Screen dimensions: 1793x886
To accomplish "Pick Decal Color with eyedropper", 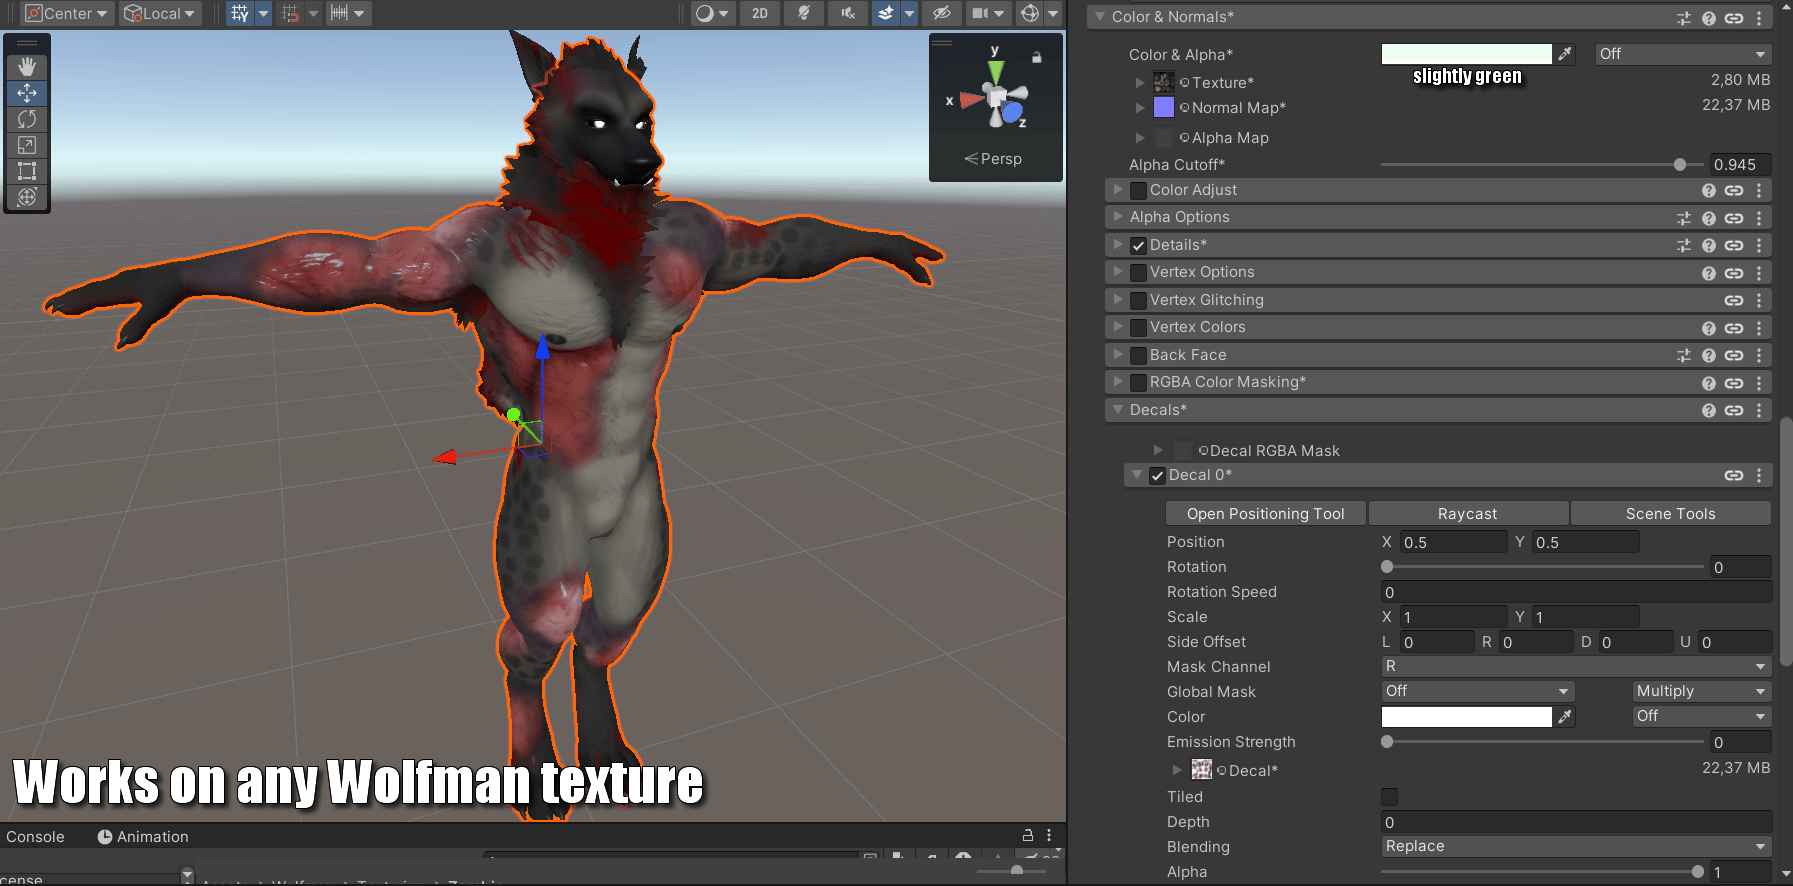I will (1565, 716).
